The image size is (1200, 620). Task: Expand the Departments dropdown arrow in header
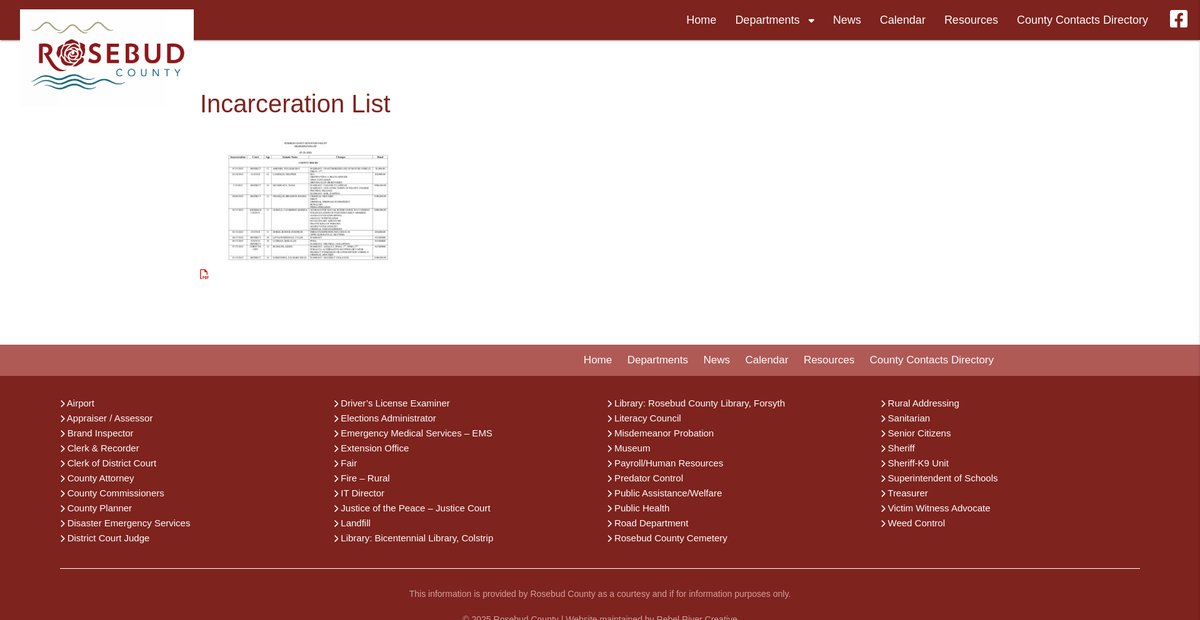tap(811, 21)
